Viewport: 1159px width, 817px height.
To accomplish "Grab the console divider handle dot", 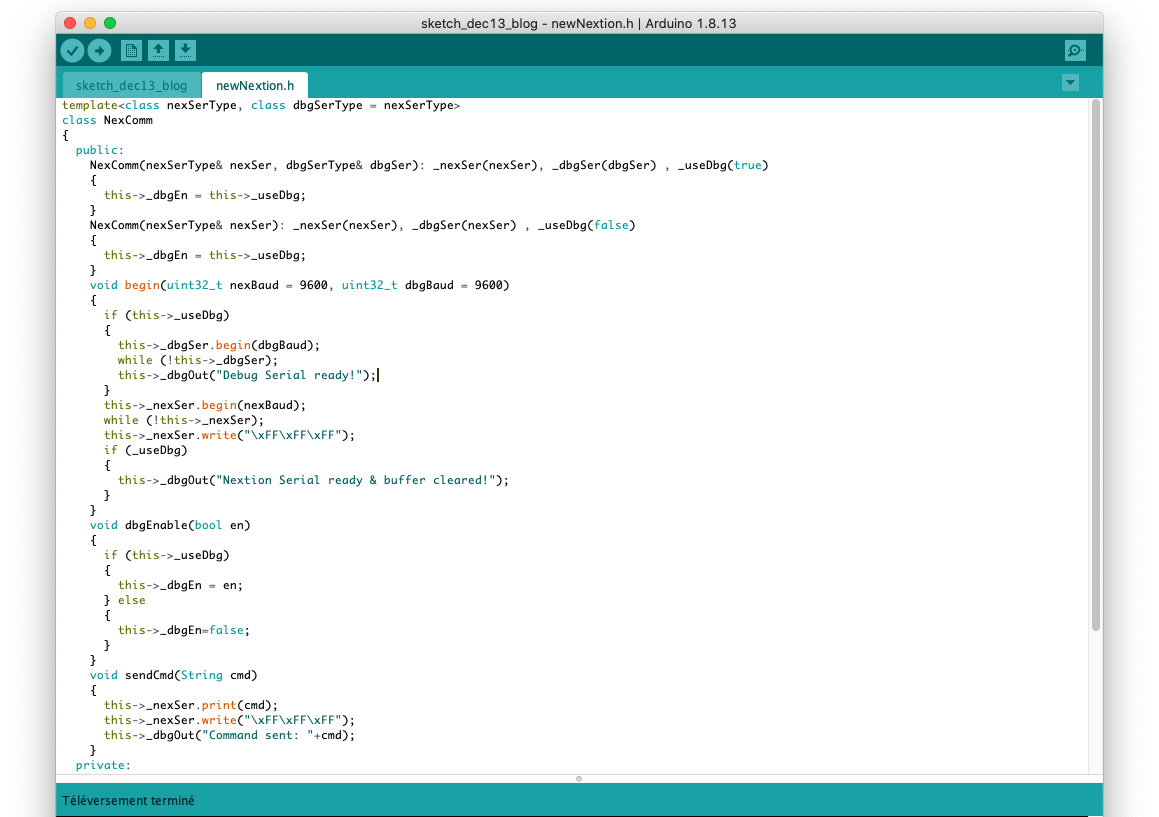I will (579, 778).
